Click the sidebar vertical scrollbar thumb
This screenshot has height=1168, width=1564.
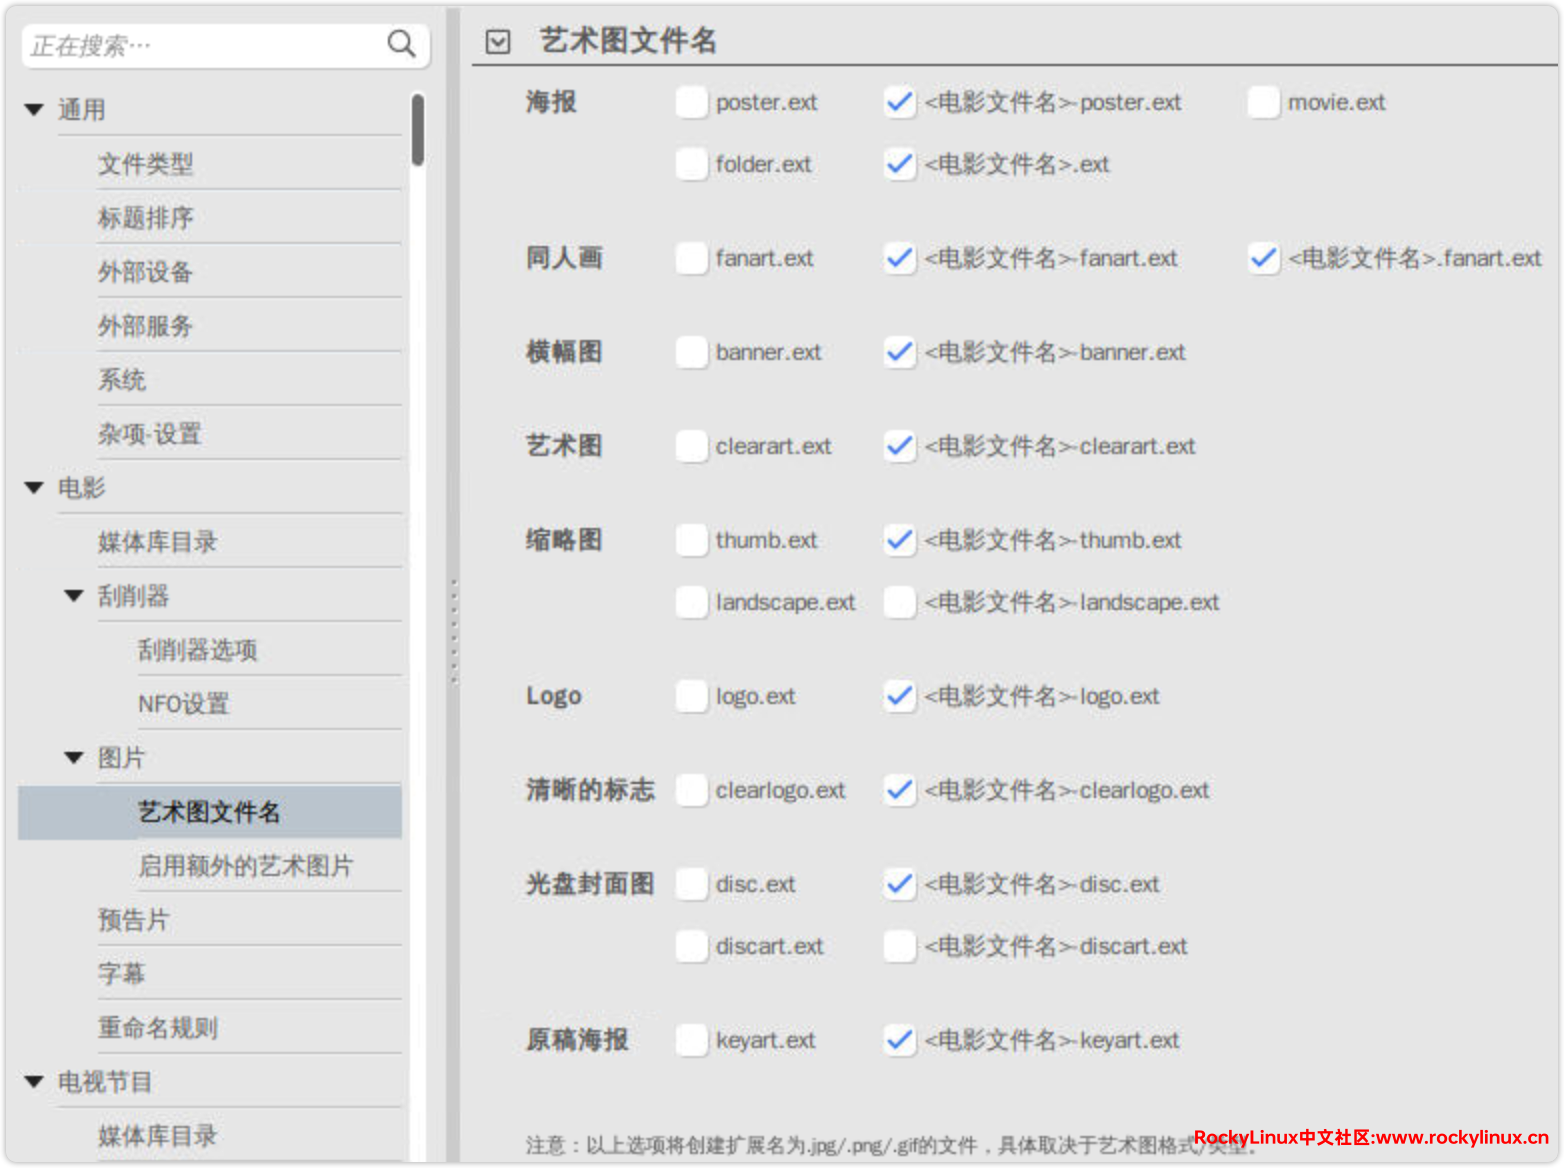(418, 130)
